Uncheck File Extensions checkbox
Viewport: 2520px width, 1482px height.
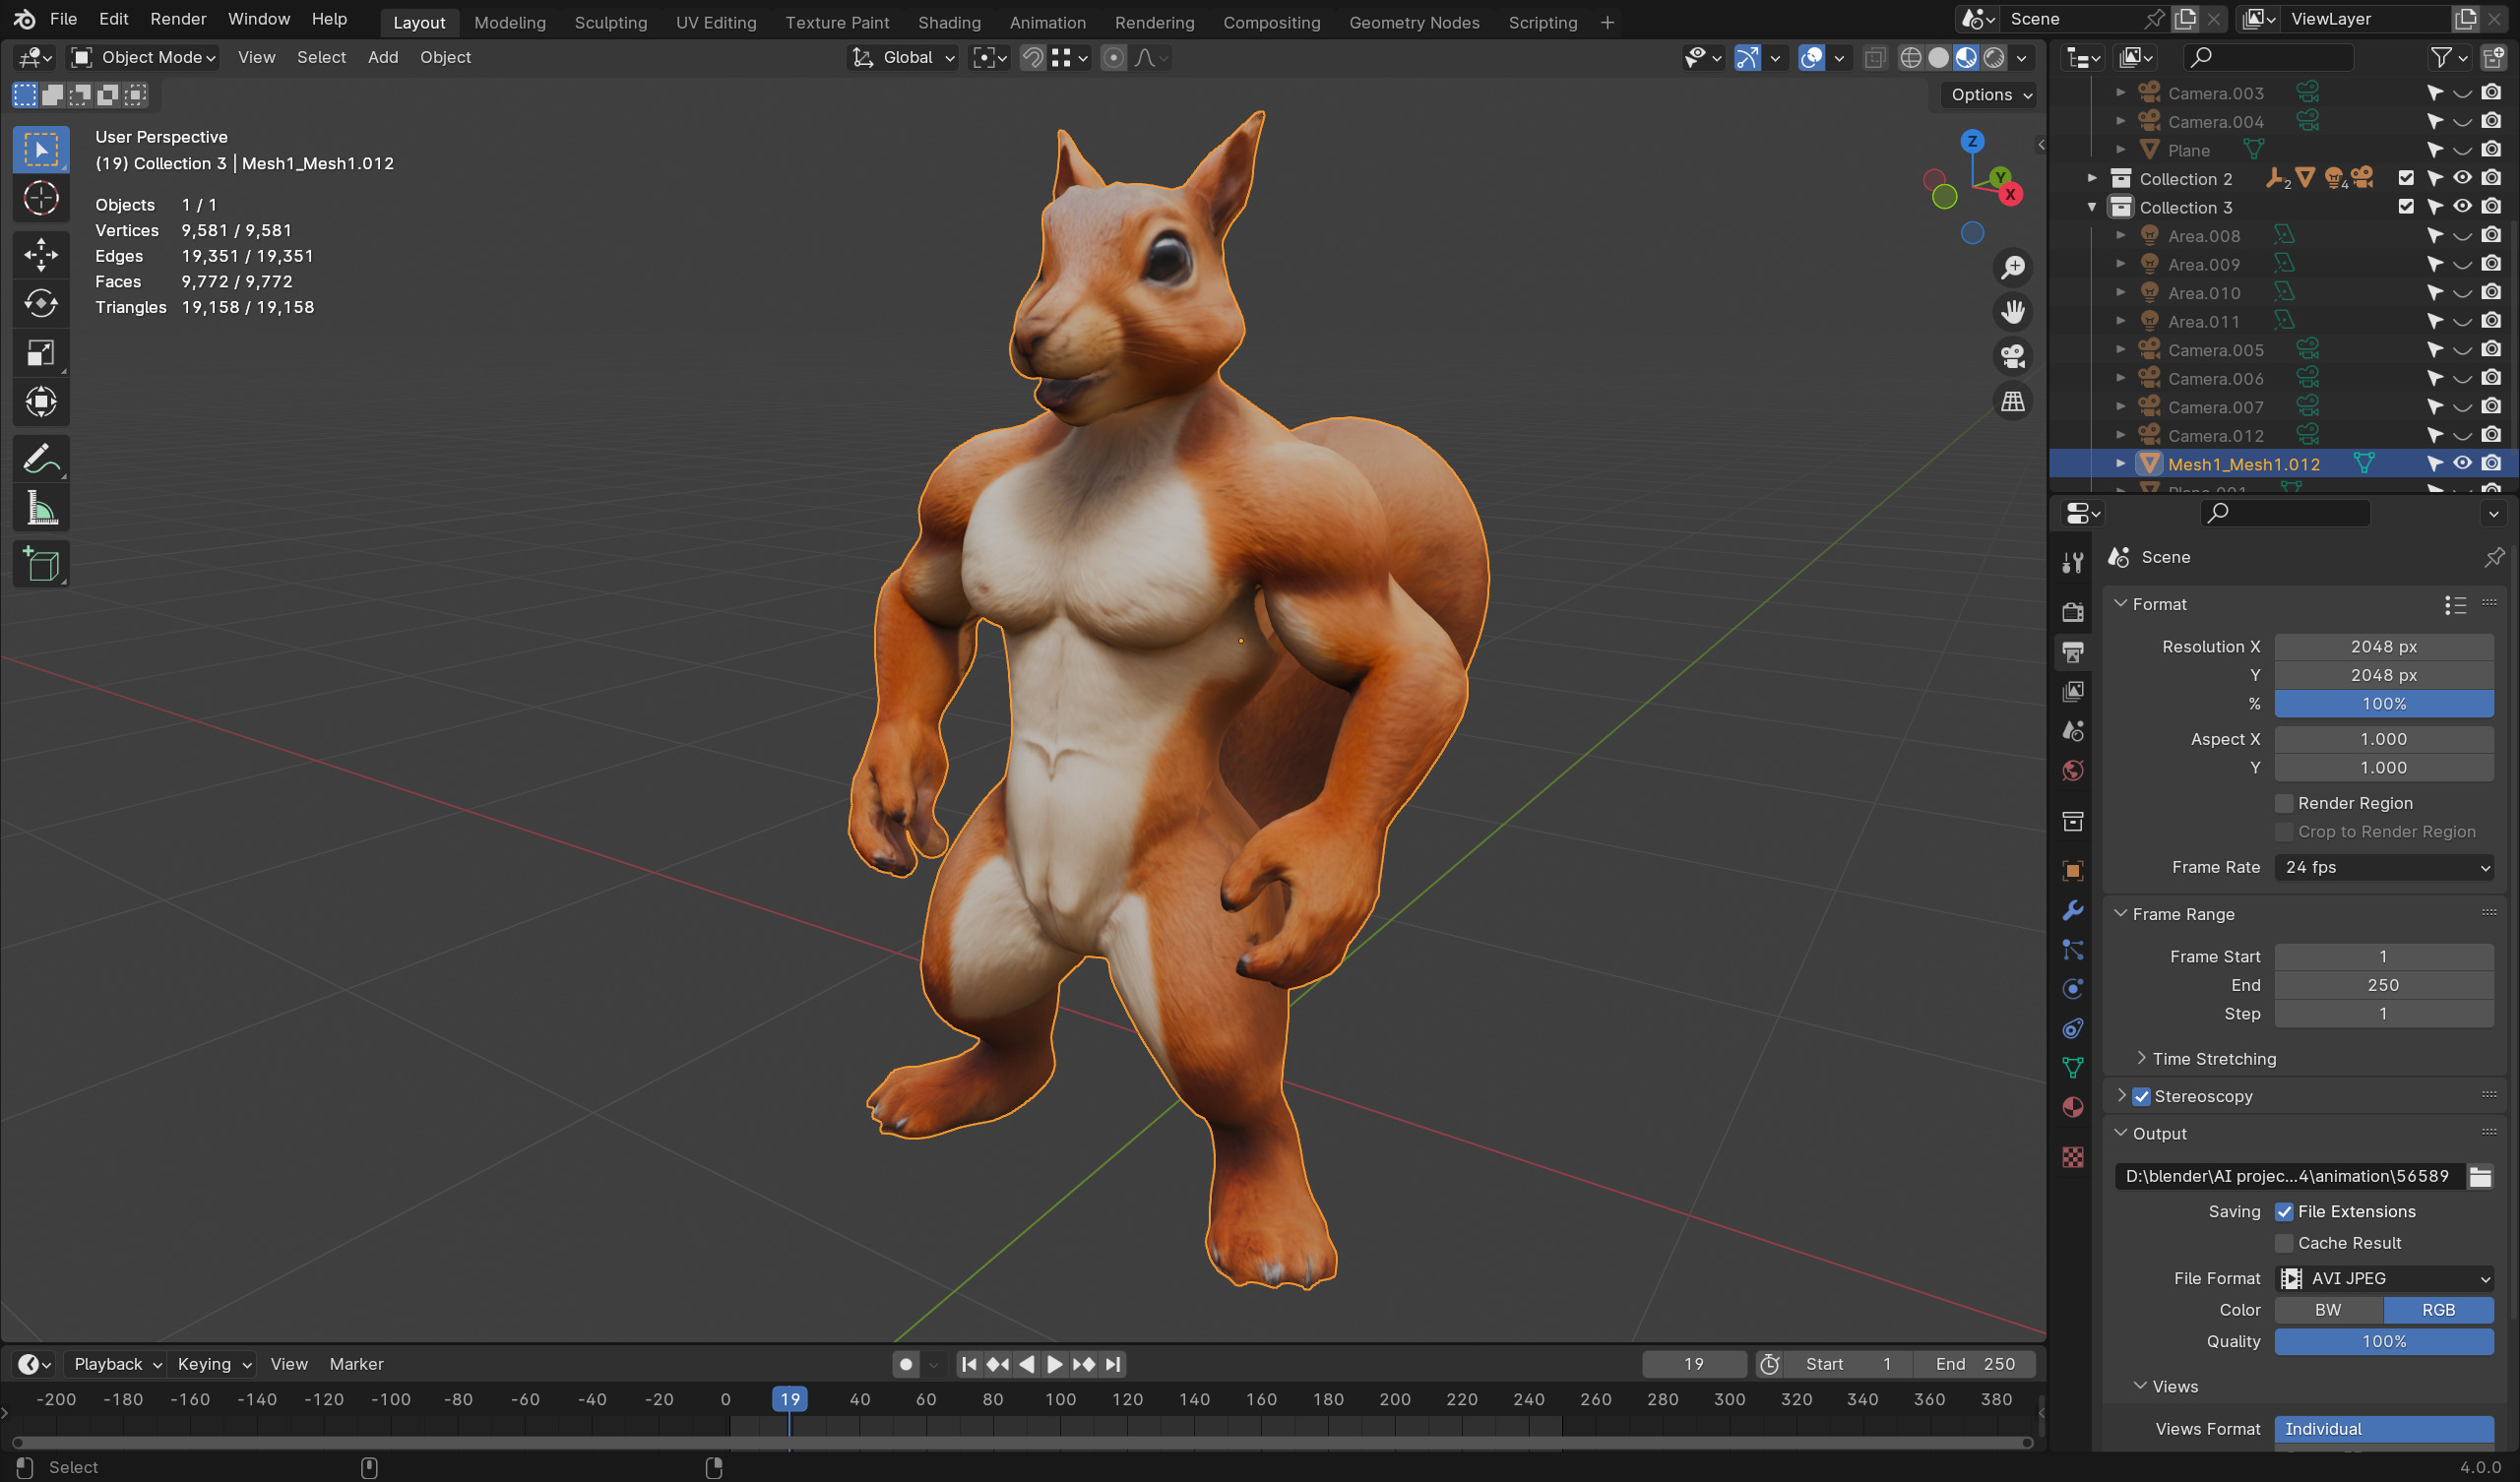[2284, 1212]
